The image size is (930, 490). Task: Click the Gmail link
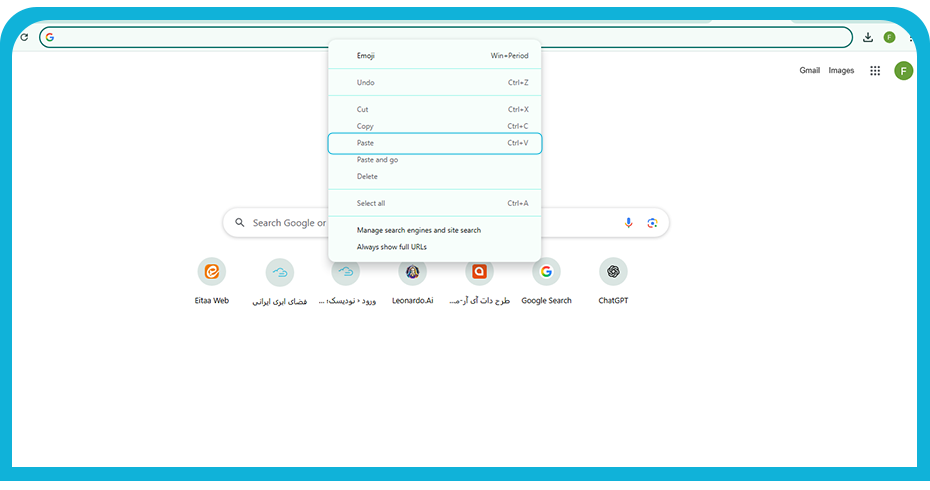coord(809,71)
